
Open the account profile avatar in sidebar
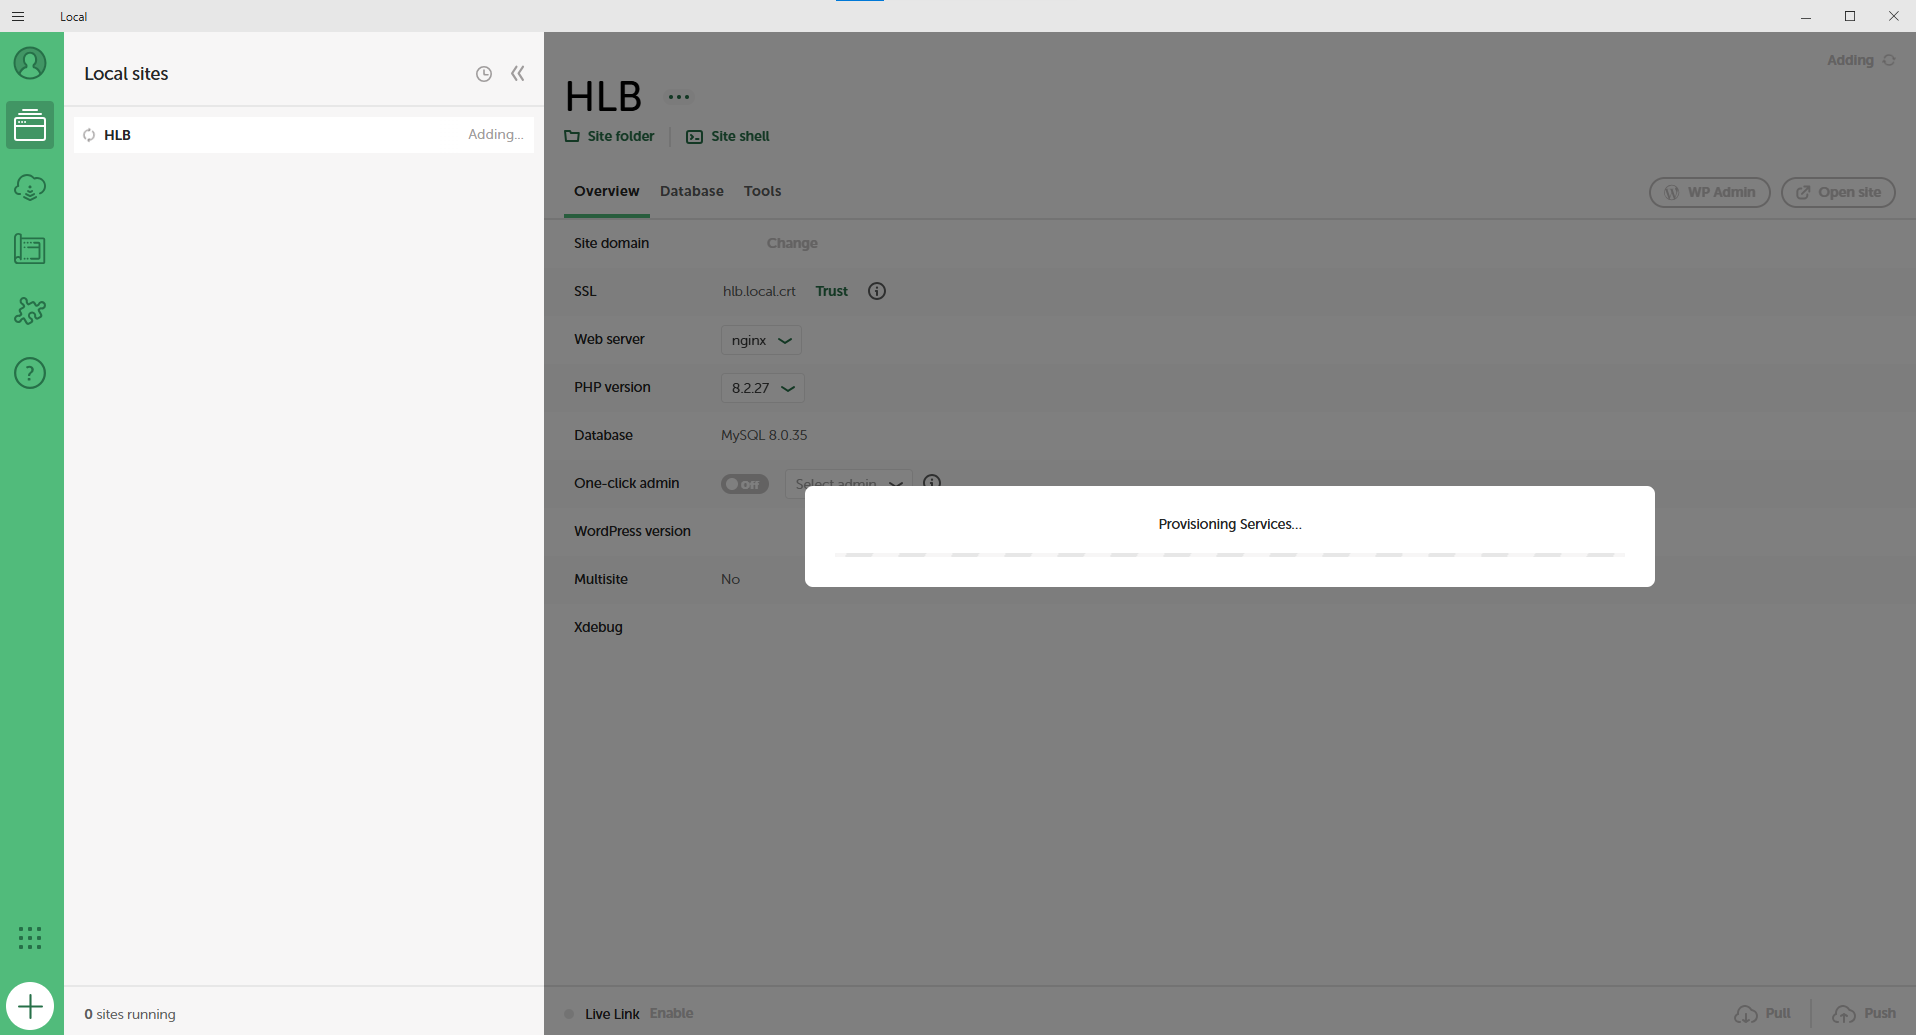click(x=30, y=62)
